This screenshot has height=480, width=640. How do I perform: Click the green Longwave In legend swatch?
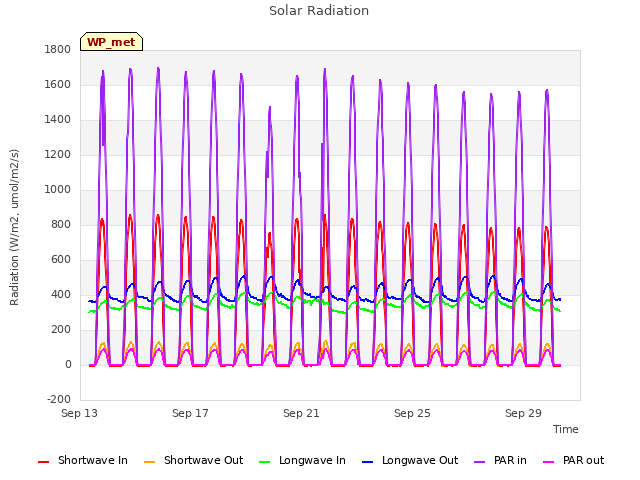tap(265, 462)
